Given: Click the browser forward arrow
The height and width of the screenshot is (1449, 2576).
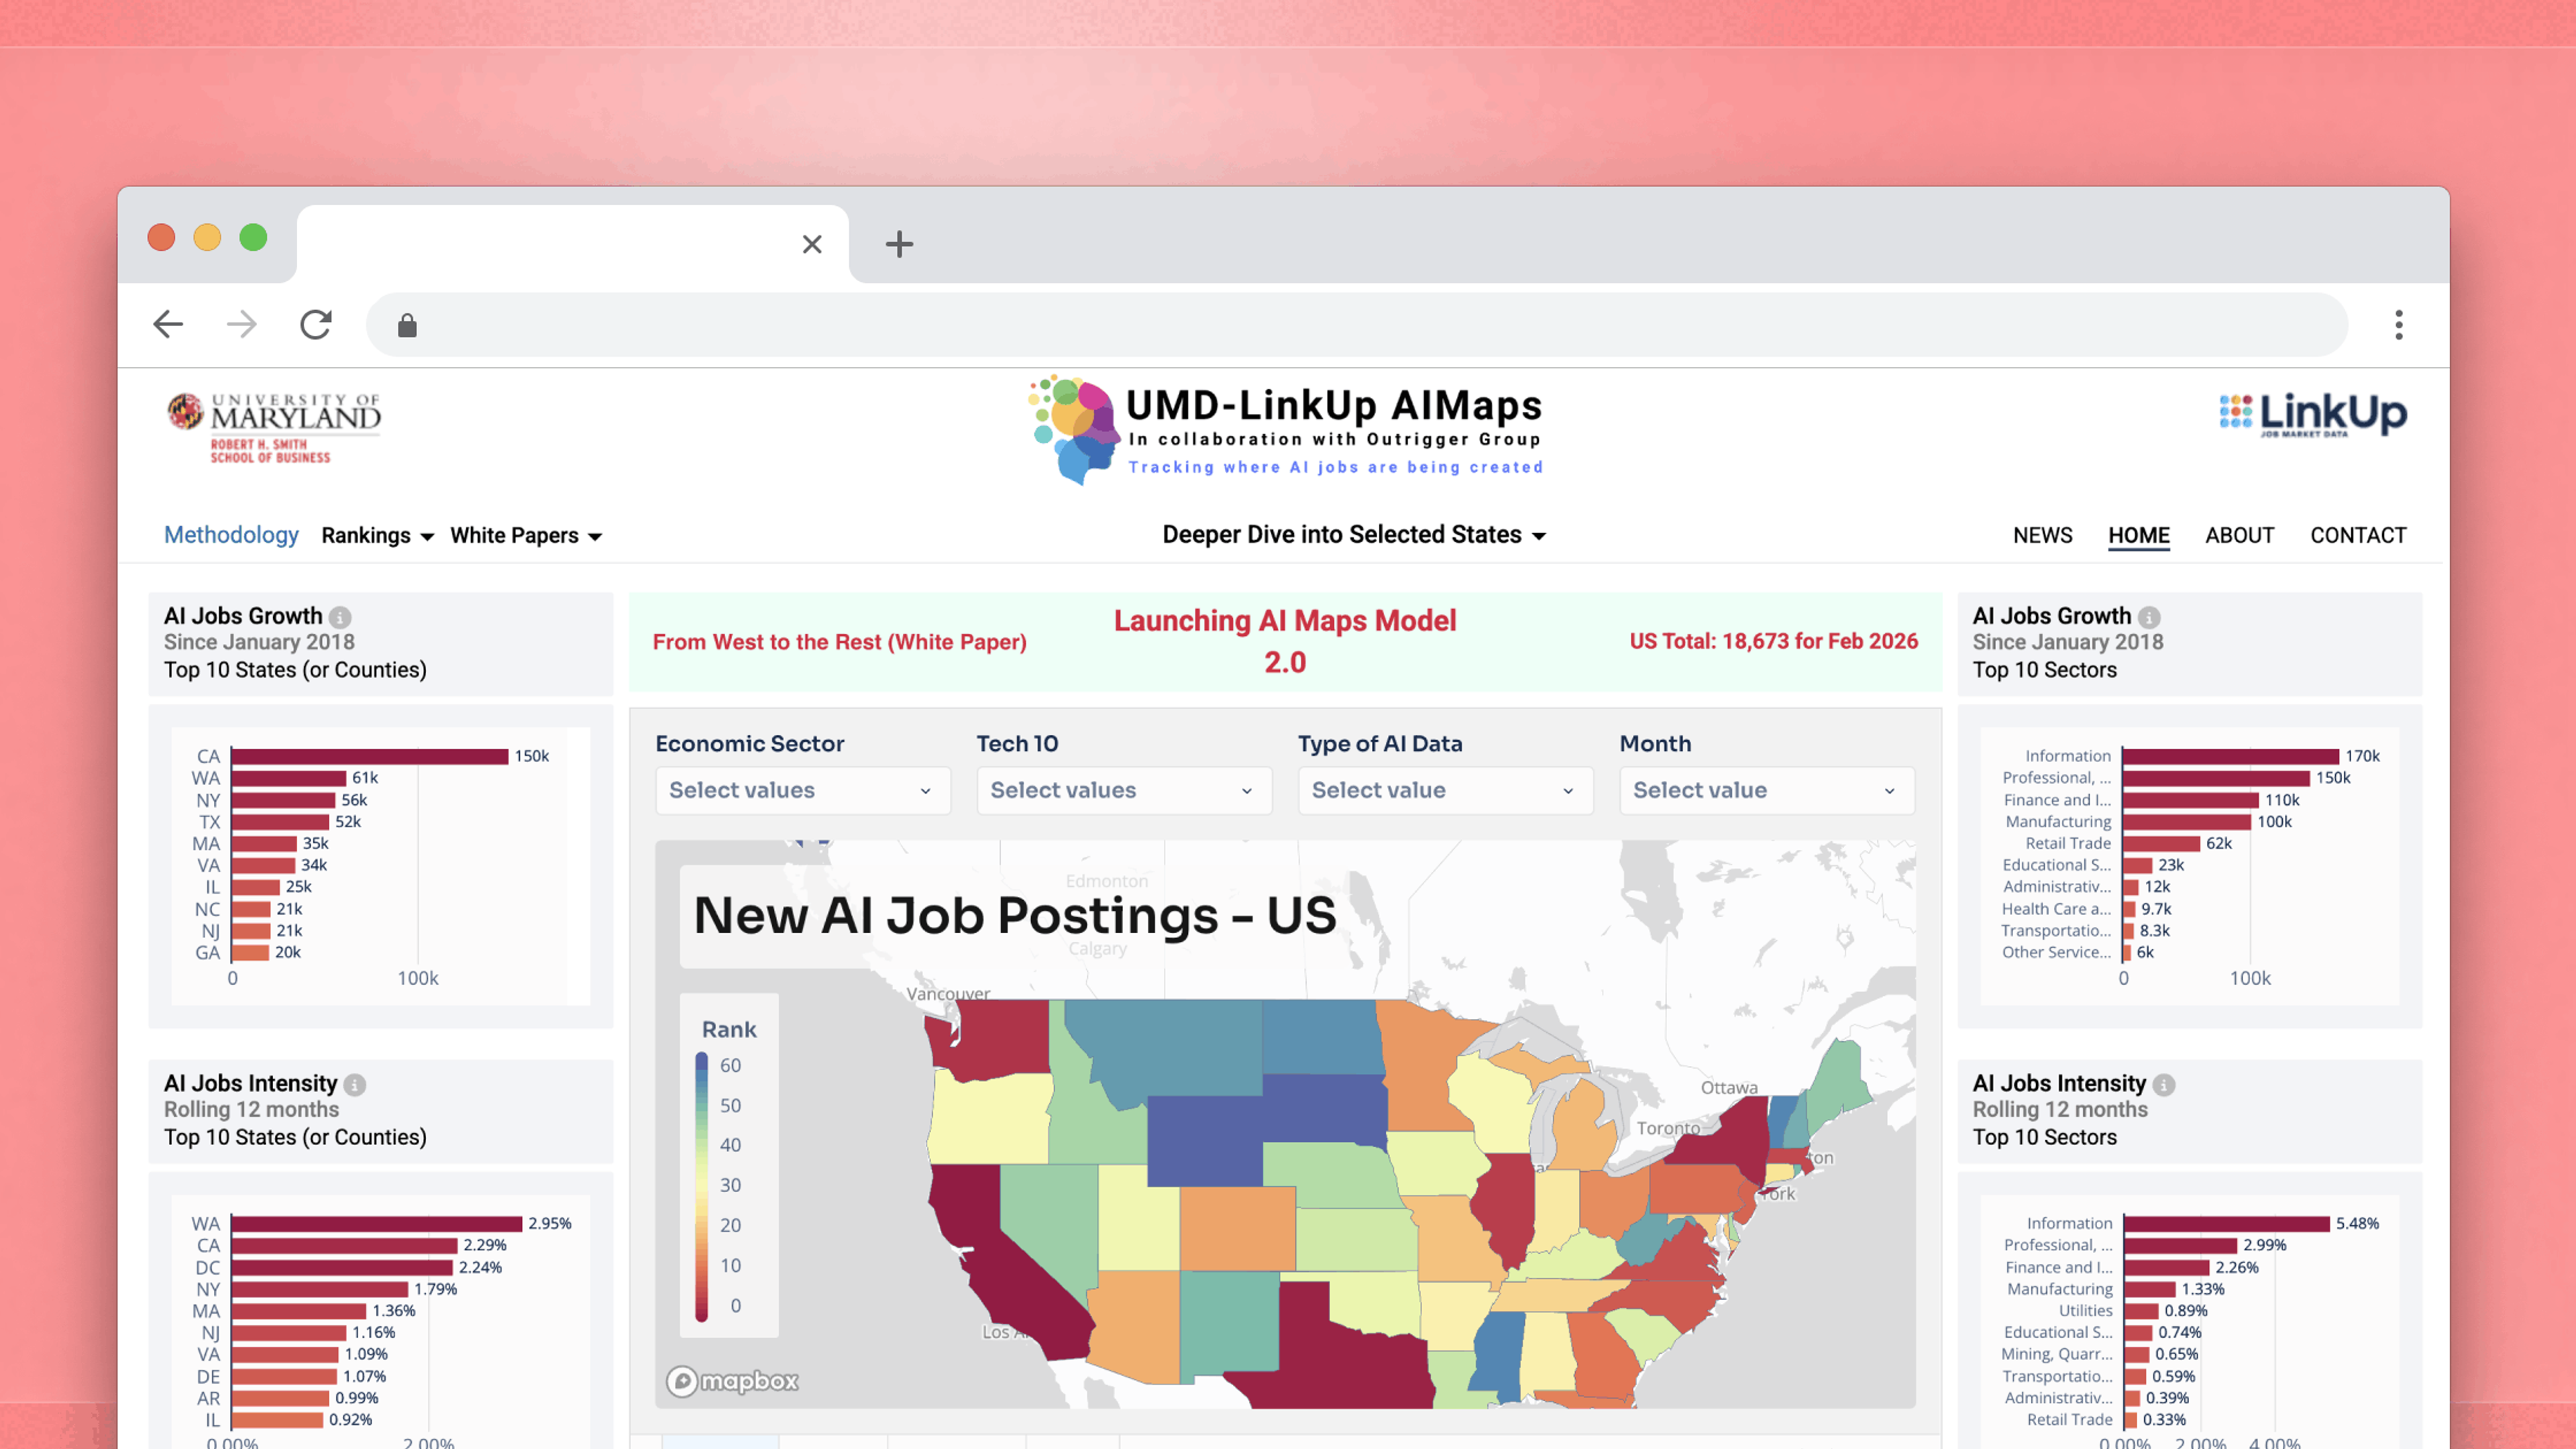Looking at the screenshot, I should pyautogui.click(x=242, y=324).
